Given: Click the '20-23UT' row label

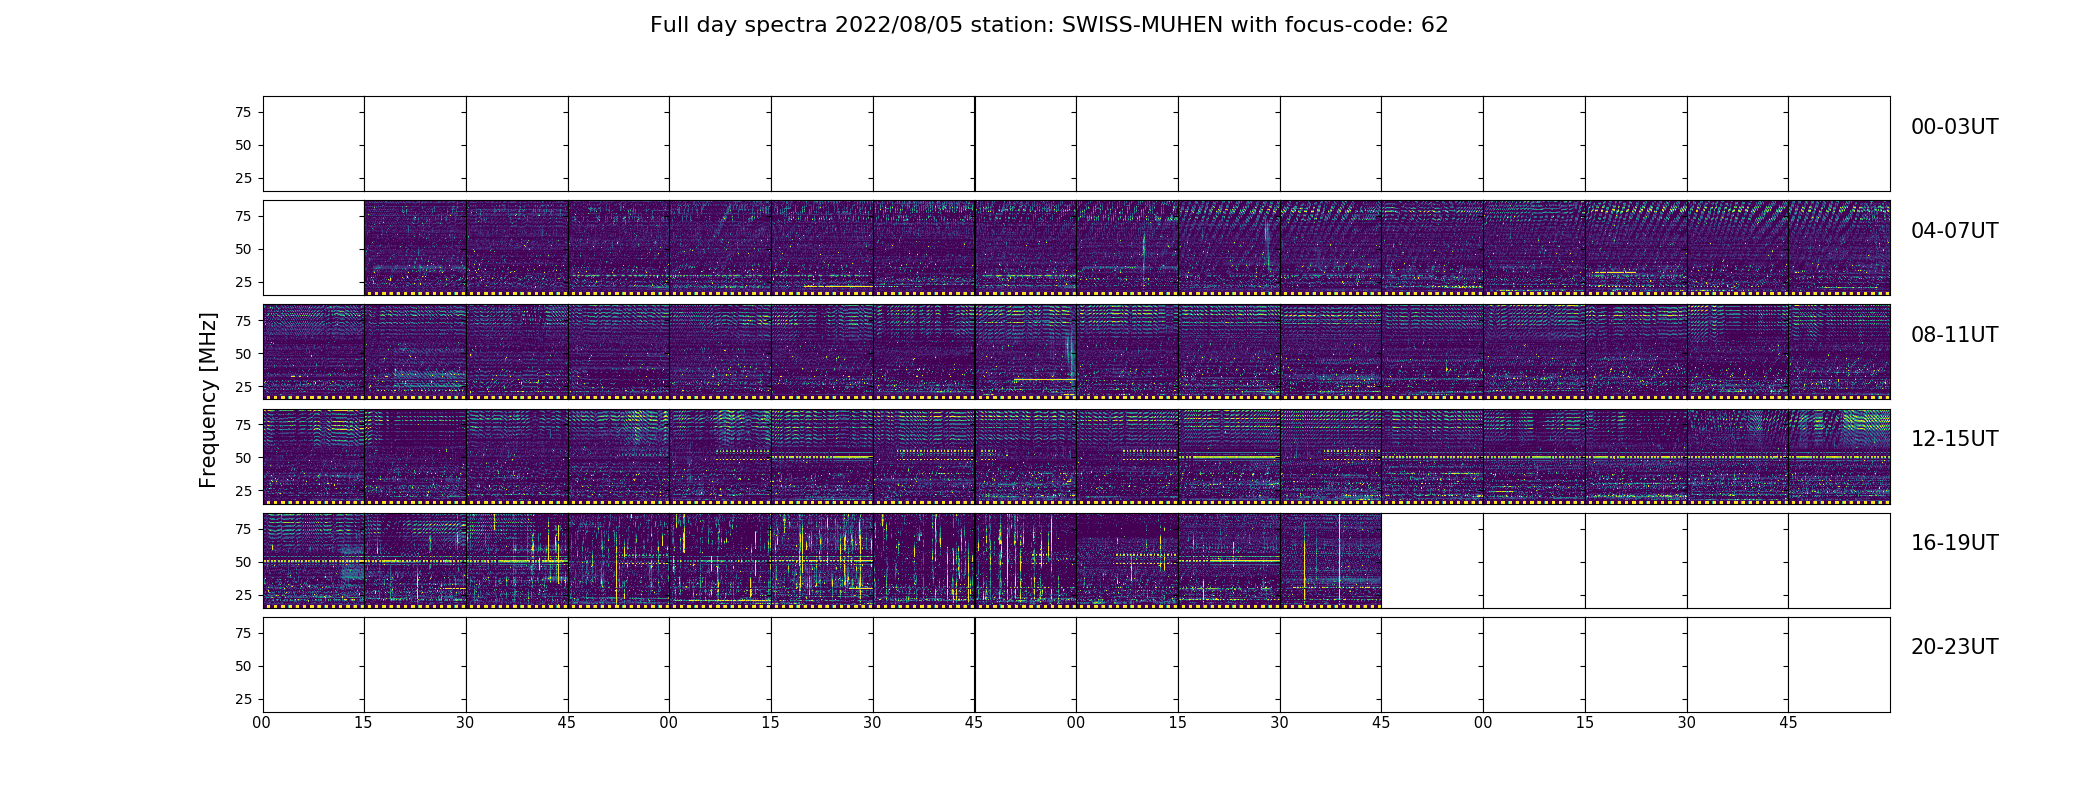Looking at the screenshot, I should (x=1954, y=647).
